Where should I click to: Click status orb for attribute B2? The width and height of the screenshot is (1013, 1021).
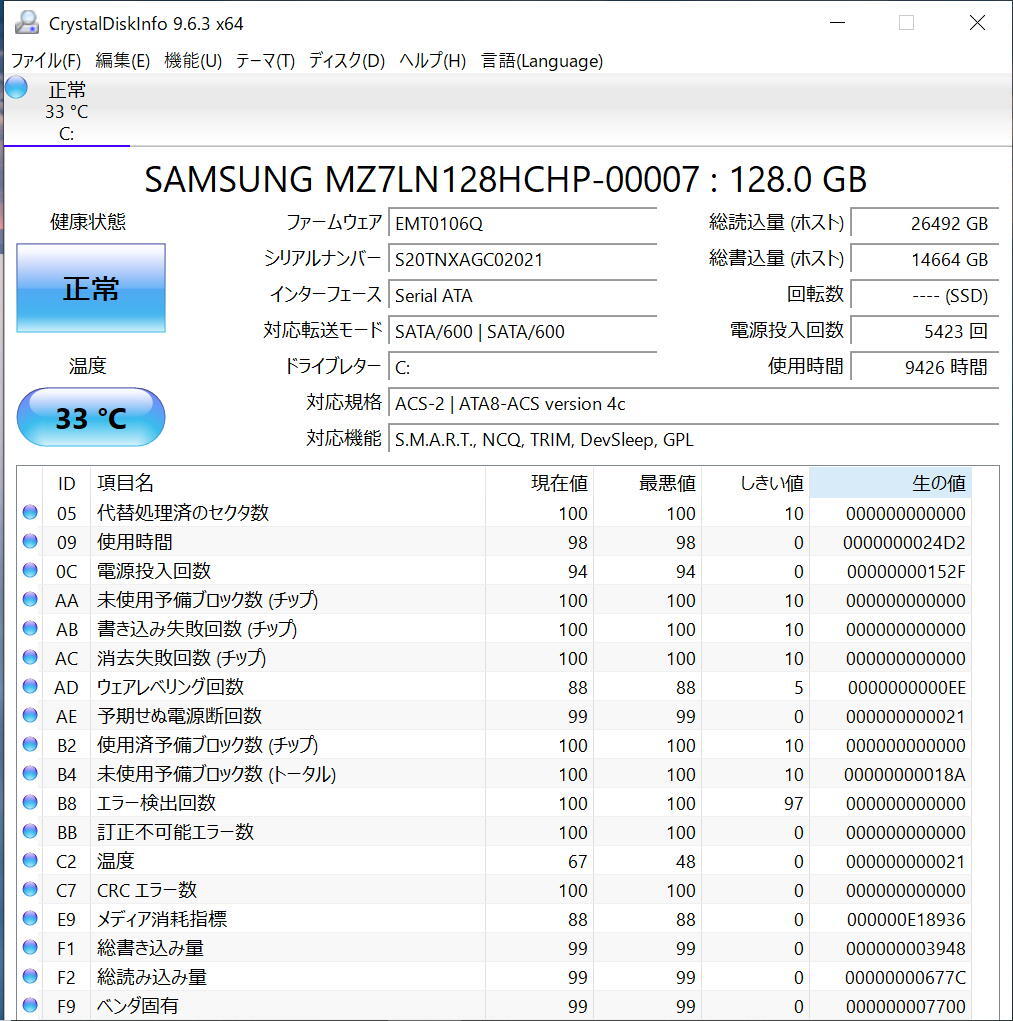click(x=30, y=744)
